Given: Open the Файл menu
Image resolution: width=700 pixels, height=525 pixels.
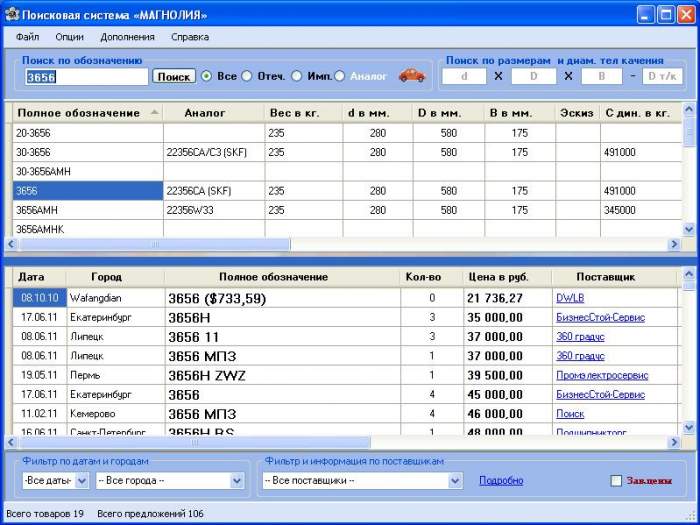Looking at the screenshot, I should (27, 37).
